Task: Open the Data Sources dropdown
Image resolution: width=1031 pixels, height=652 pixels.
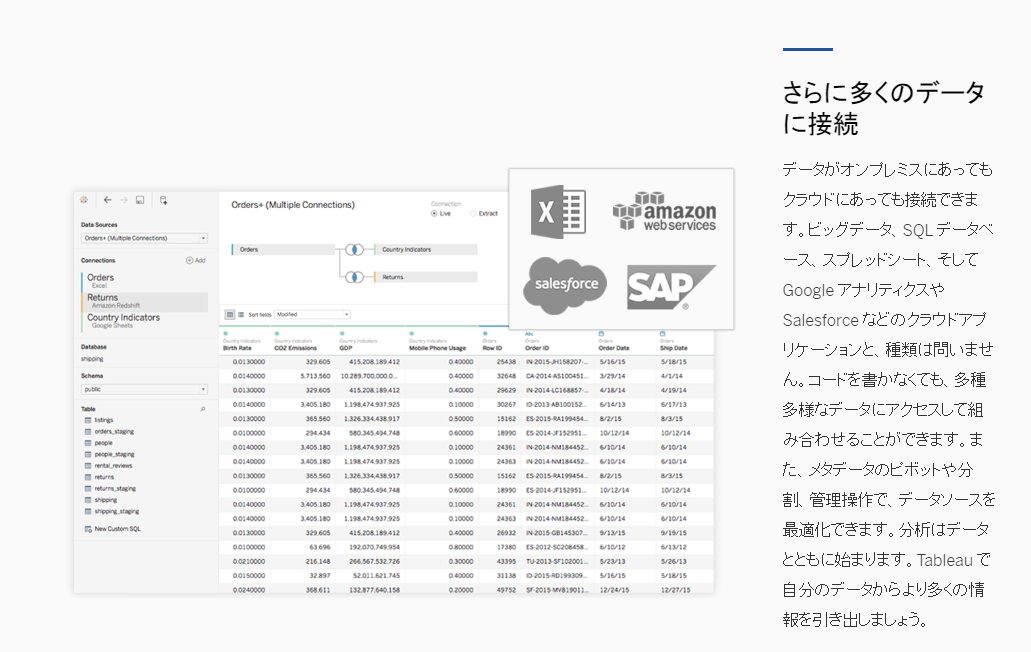Action: [144, 238]
